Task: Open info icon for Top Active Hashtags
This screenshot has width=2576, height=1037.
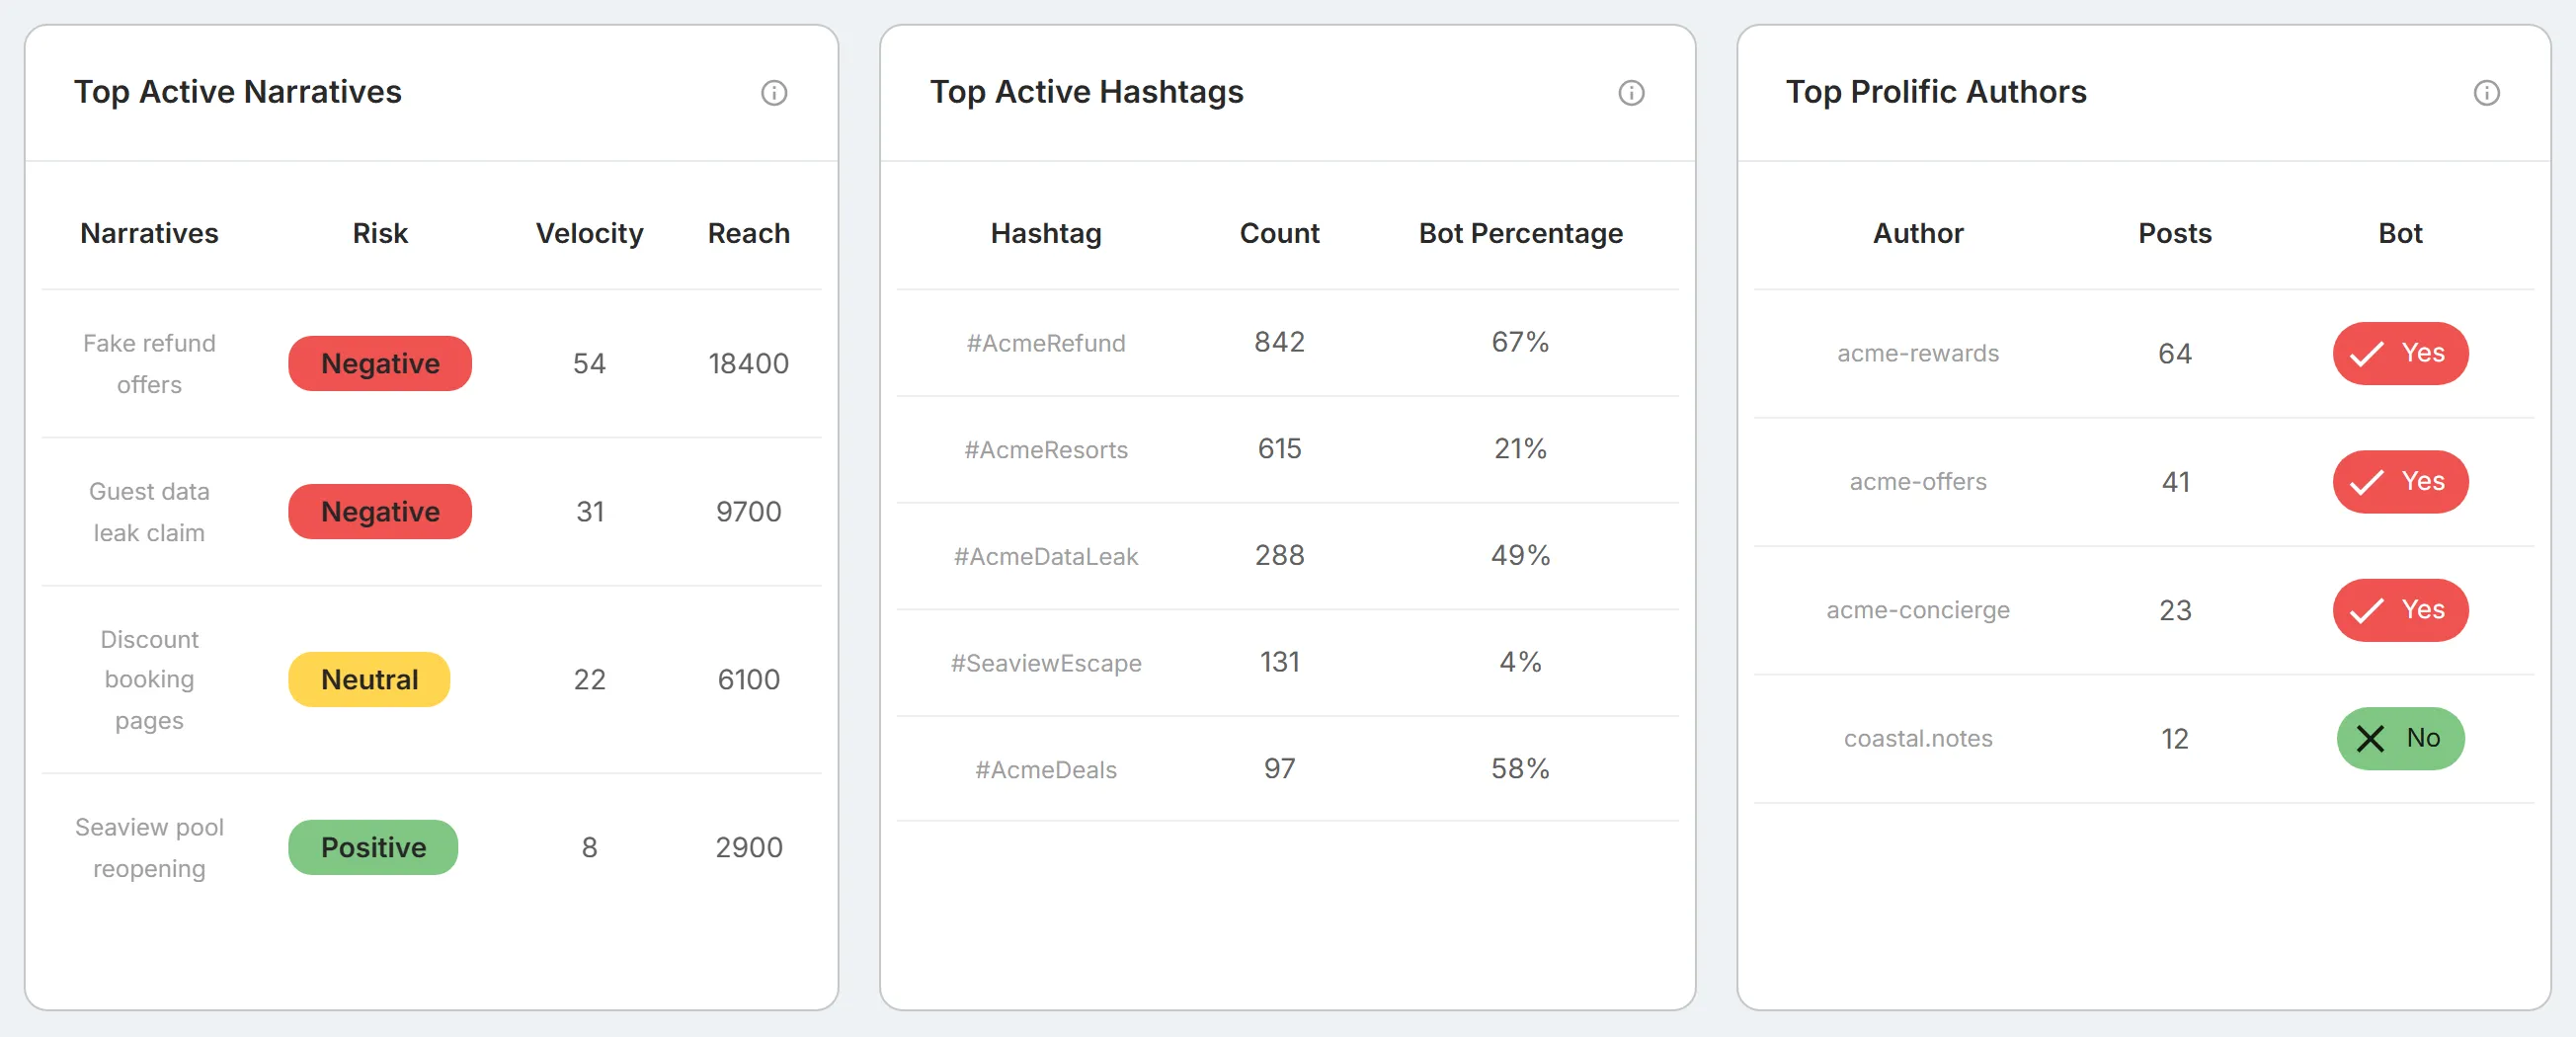Action: click(x=1631, y=93)
